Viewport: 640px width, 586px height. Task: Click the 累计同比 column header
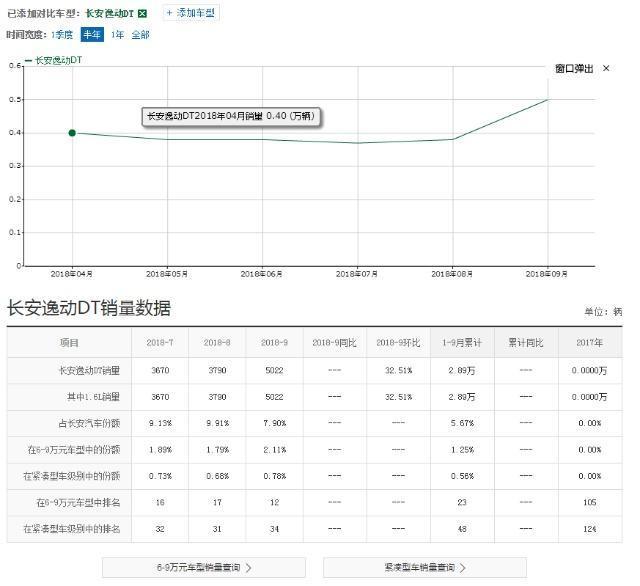click(526, 342)
